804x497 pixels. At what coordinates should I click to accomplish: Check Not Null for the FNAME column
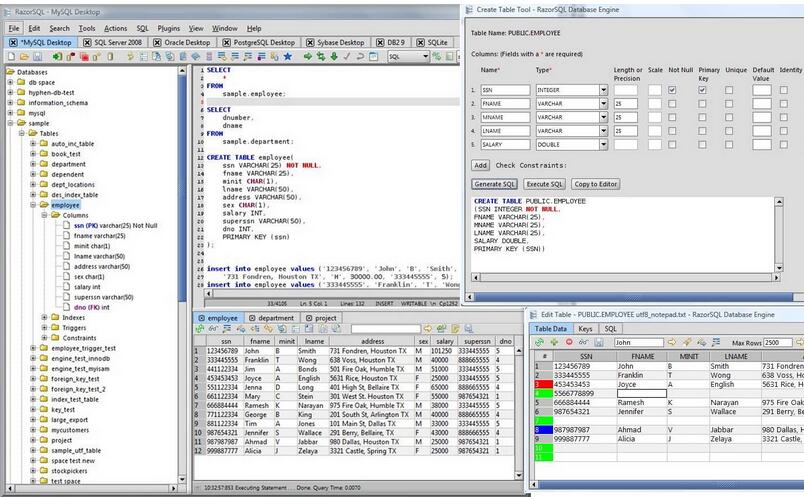click(672, 104)
